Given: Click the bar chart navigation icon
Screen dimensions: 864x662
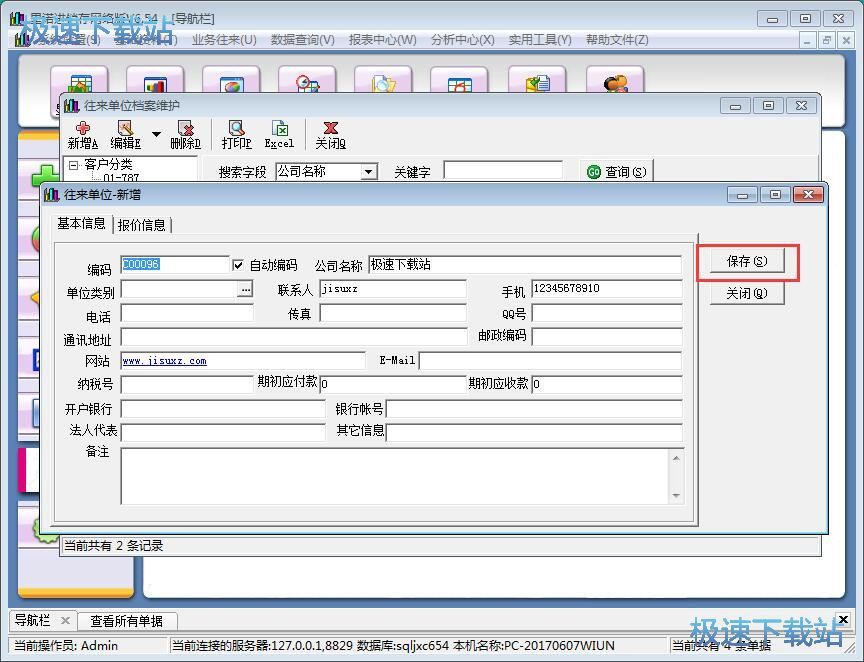Looking at the screenshot, I should coord(155,81).
